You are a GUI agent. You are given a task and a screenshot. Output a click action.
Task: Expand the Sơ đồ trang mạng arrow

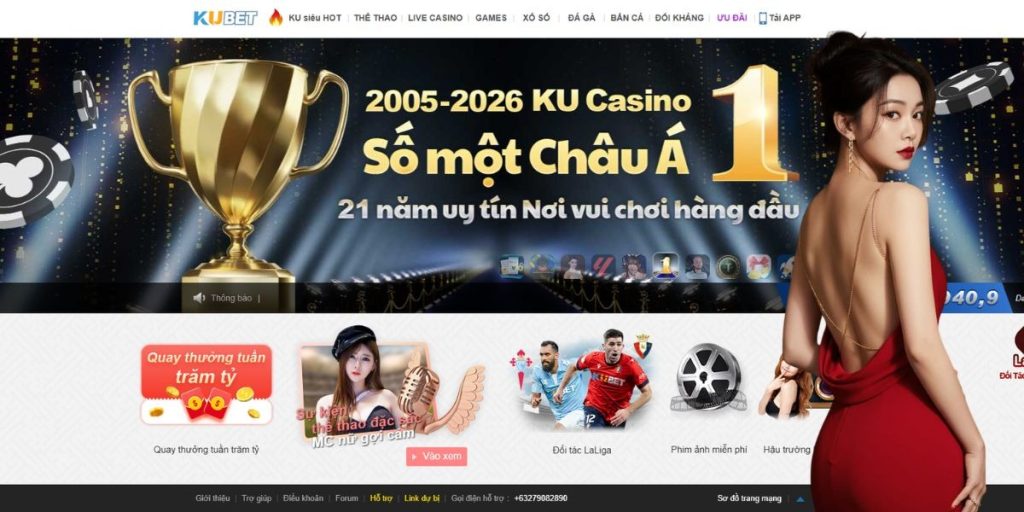coord(800,500)
